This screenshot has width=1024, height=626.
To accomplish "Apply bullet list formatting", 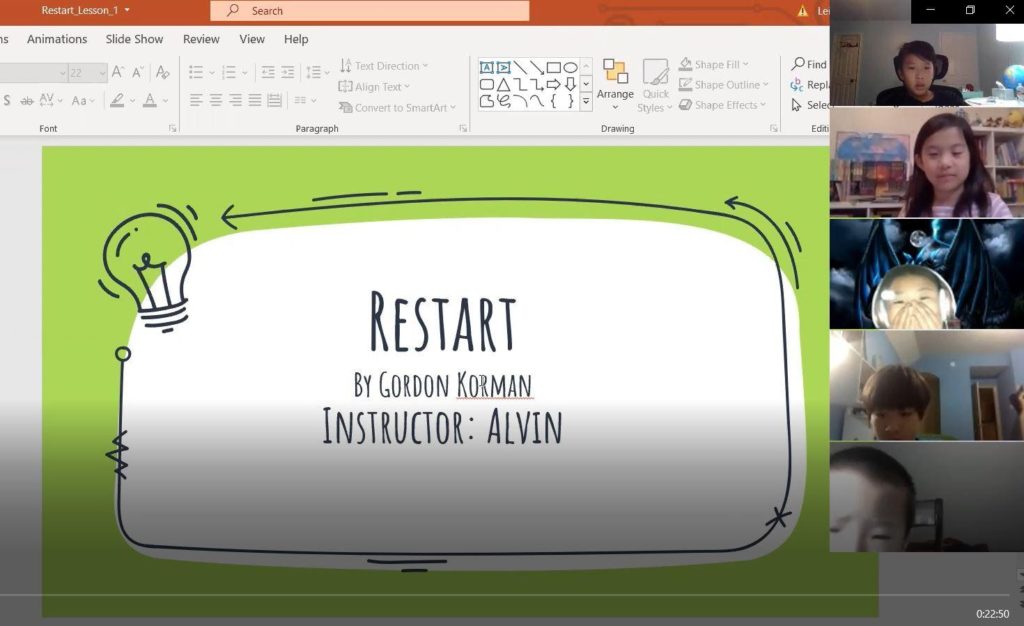I will click(195, 72).
